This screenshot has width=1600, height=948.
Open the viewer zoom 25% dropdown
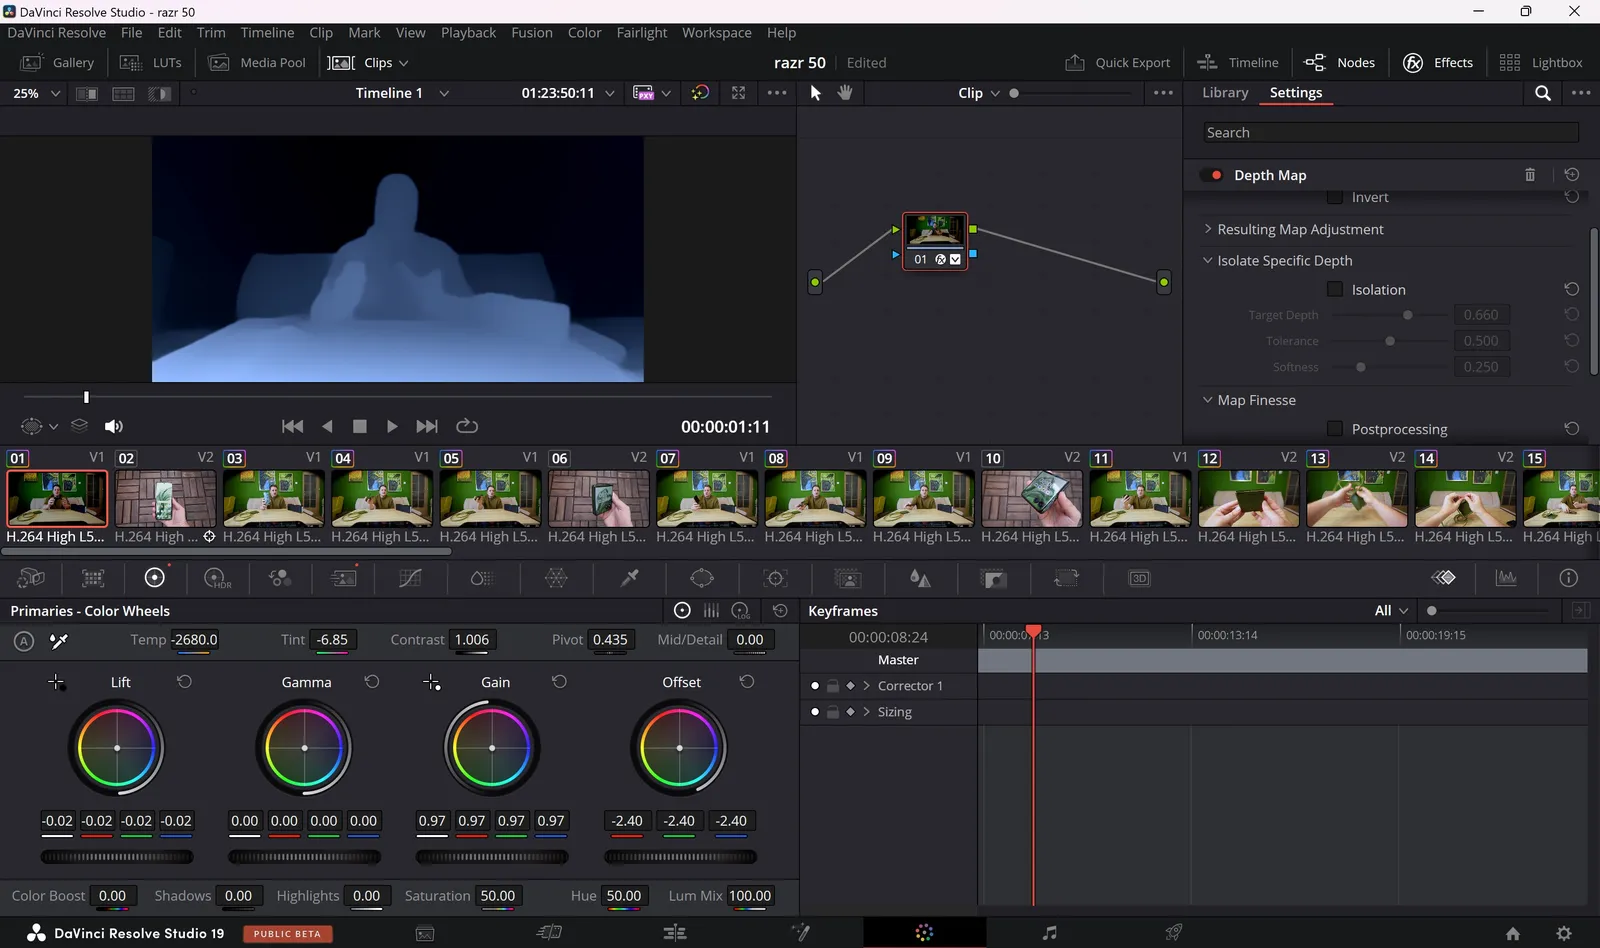pos(36,93)
